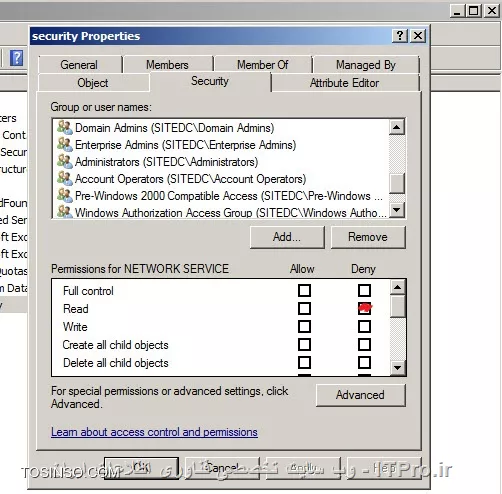Select Administrators (SITEDC\Administrators) entry
Viewport: 502px width, 494px height.
click(158, 162)
